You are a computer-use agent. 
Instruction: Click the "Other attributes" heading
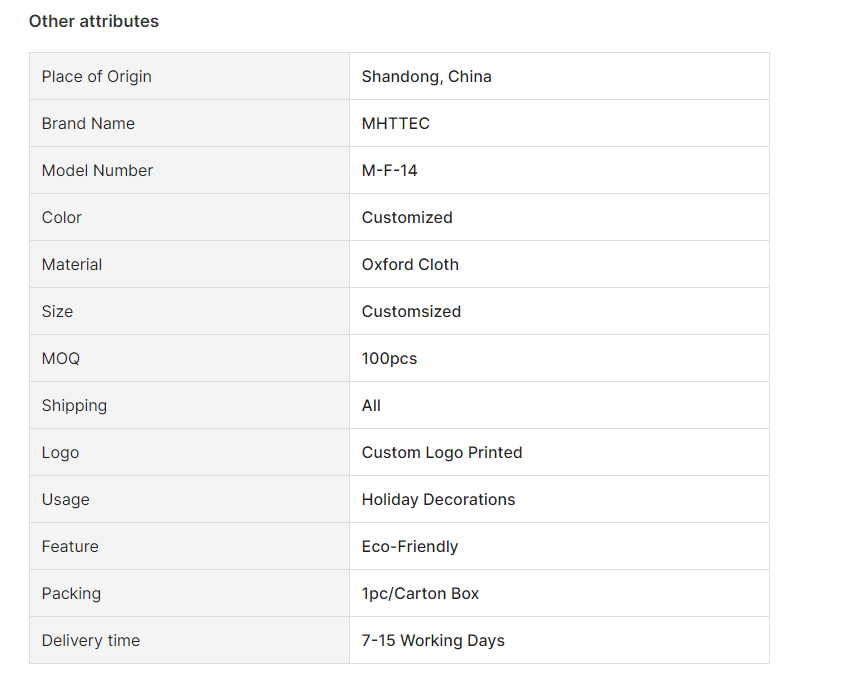pos(93,21)
